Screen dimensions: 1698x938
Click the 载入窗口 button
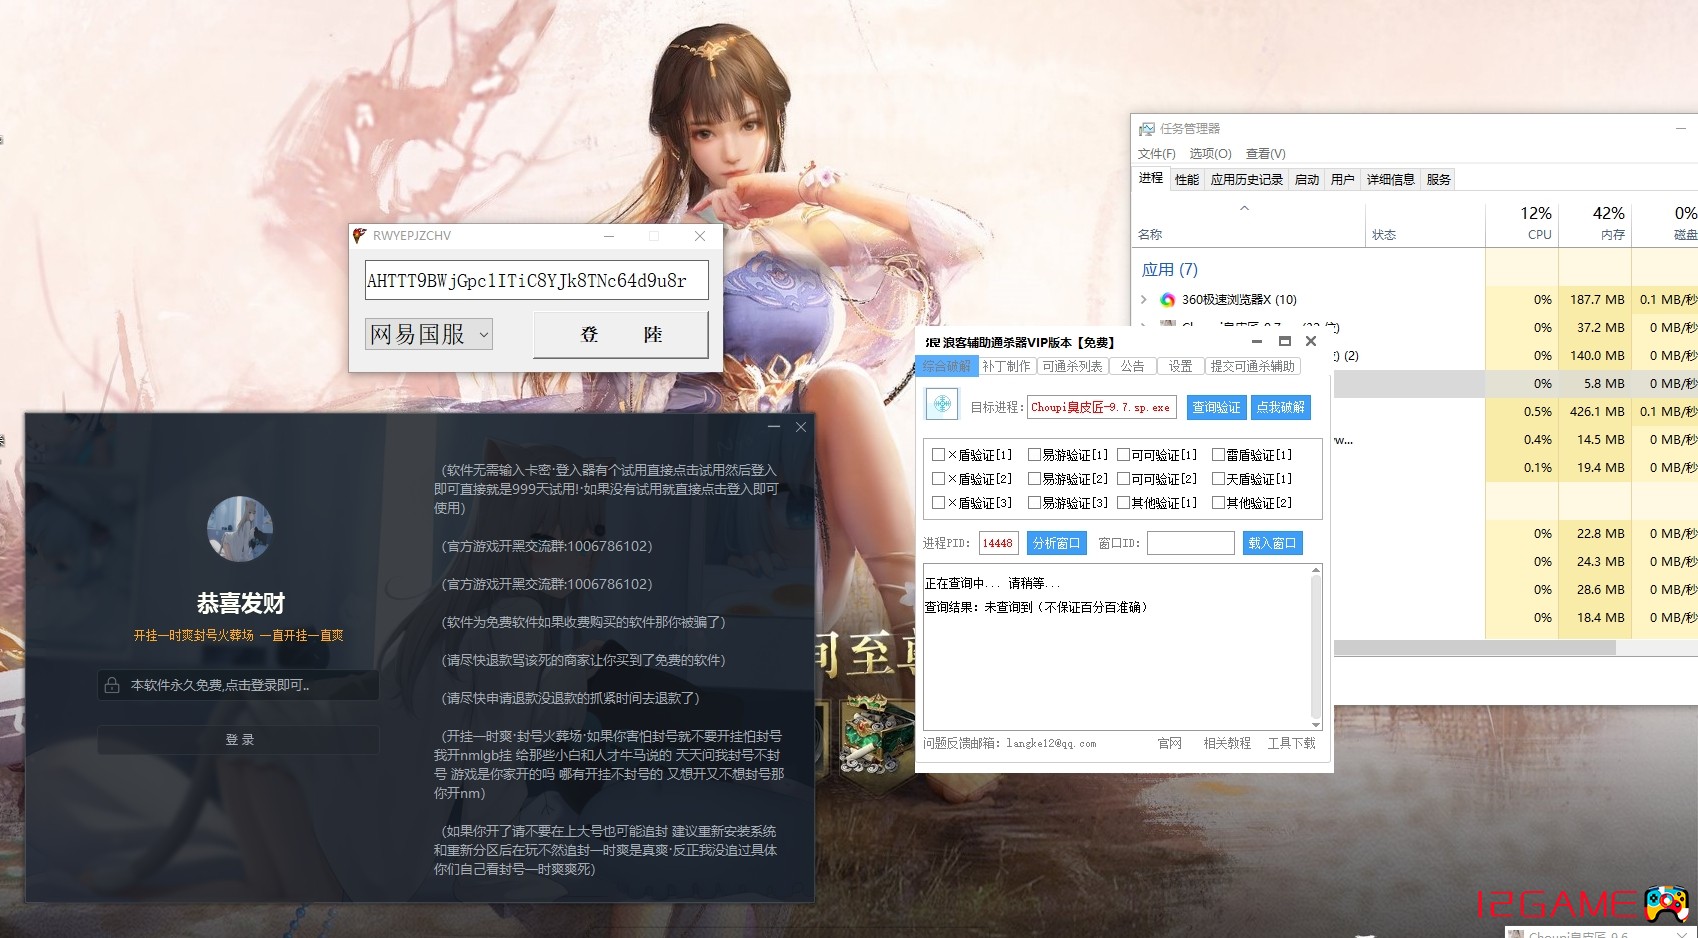(x=1272, y=543)
